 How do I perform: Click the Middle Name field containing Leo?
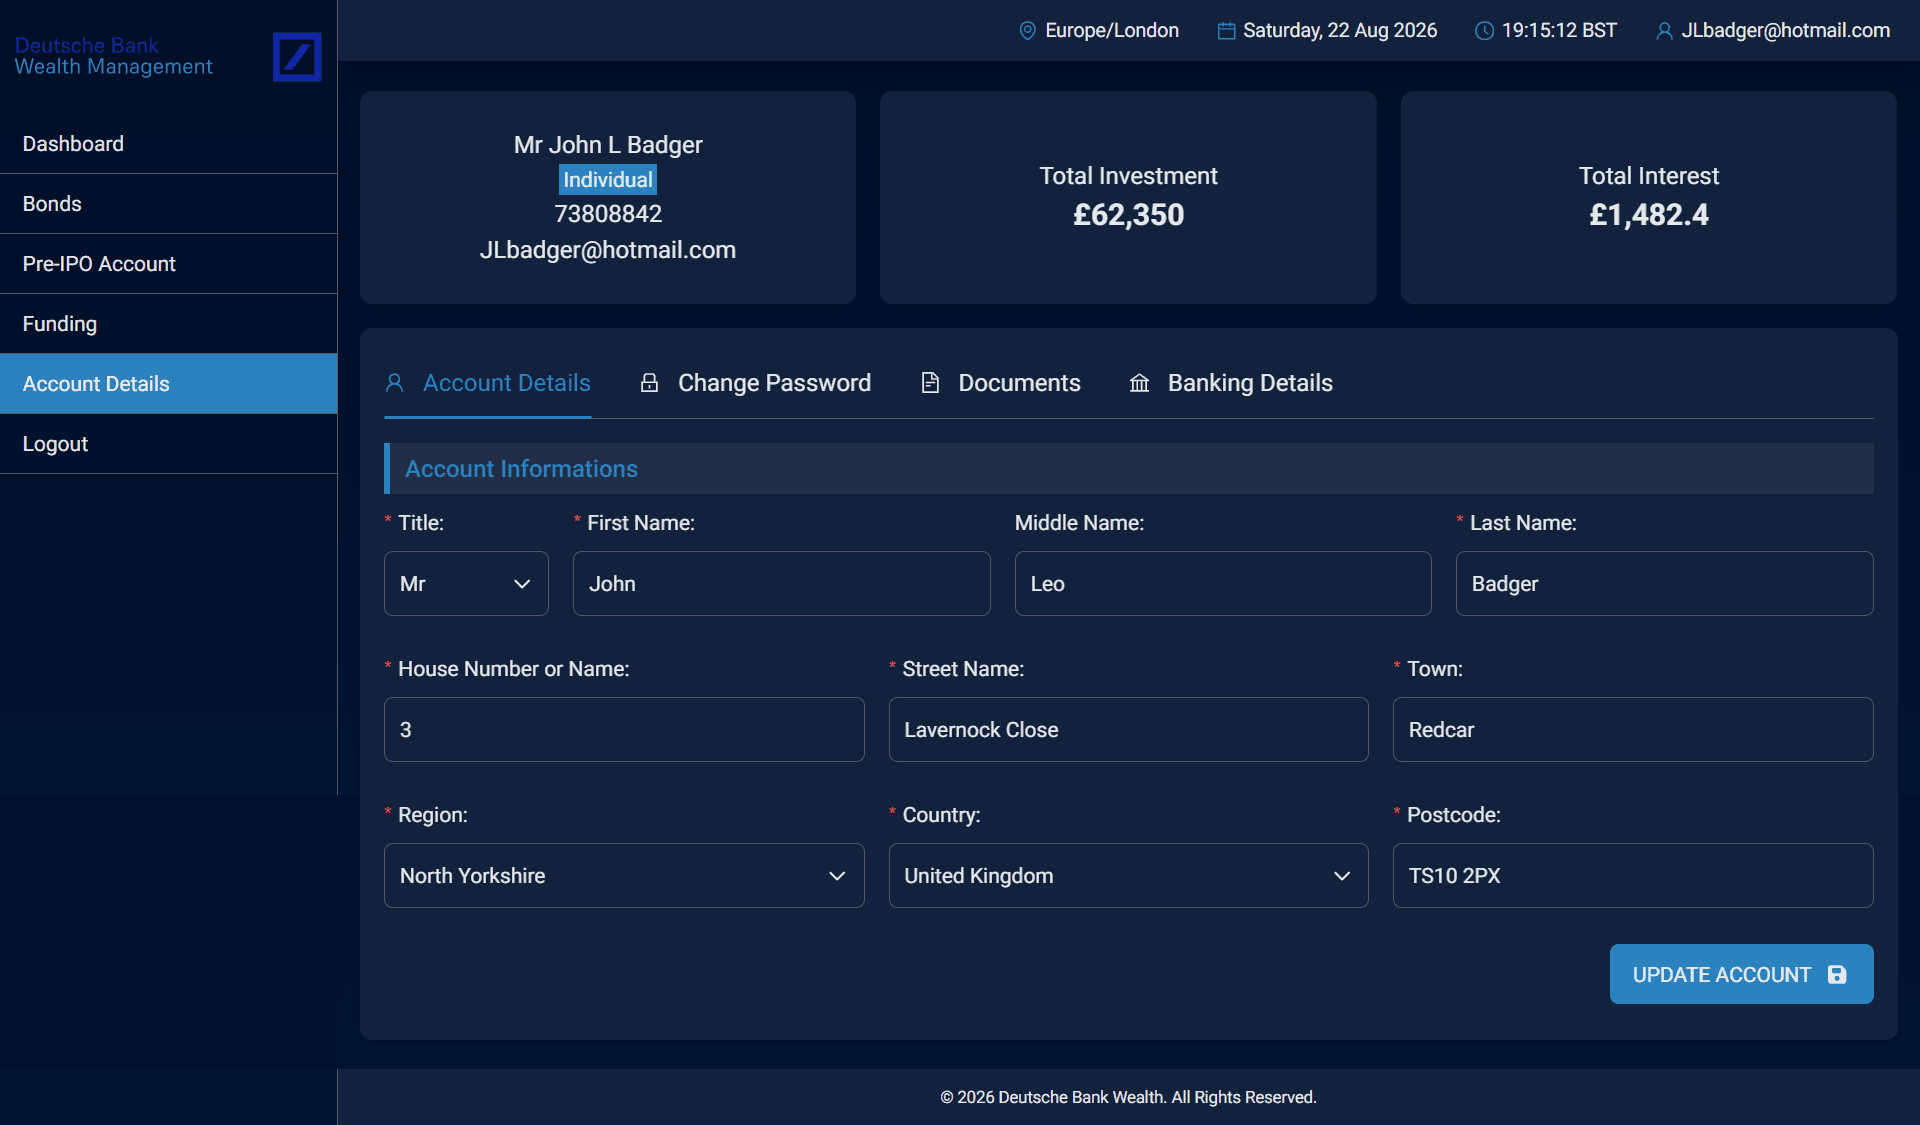pos(1223,583)
